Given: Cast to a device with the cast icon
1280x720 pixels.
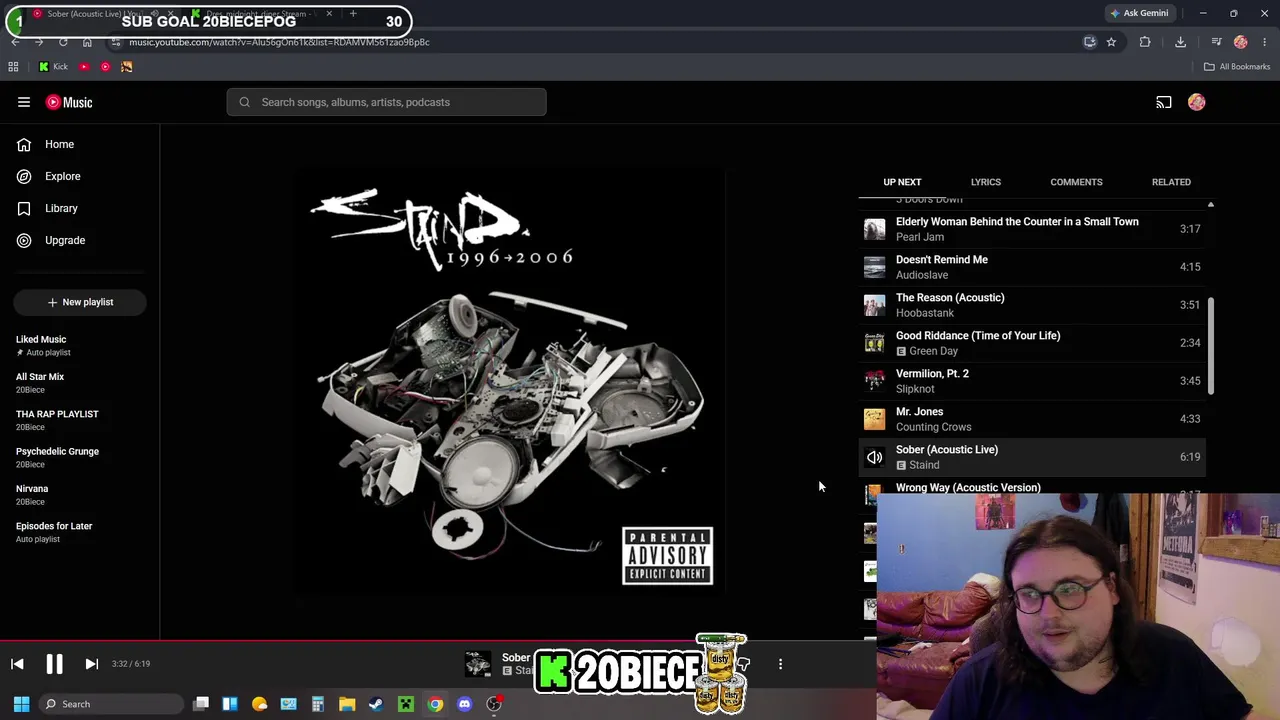Looking at the screenshot, I should click(x=1164, y=102).
